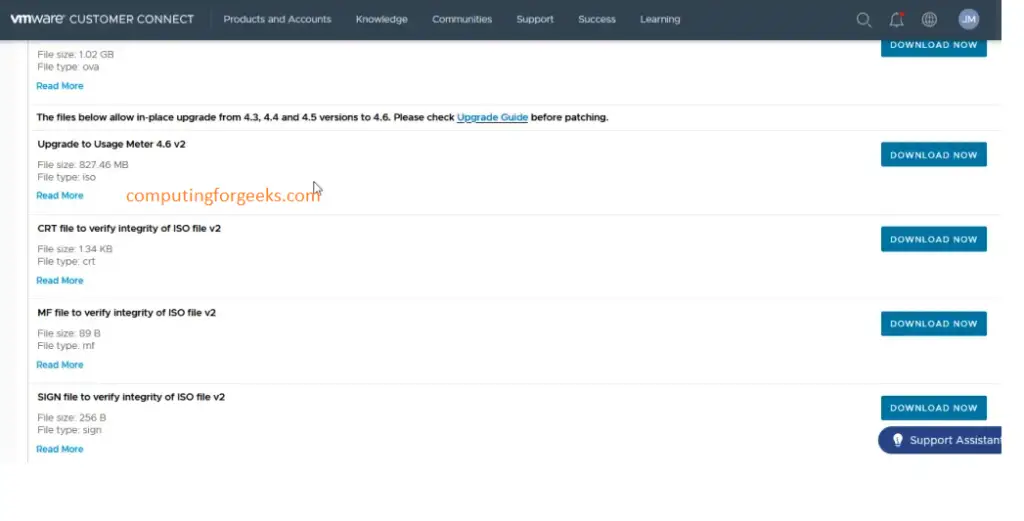The height and width of the screenshot is (521, 1024).
Task: Select the text 'File type: mf'
Action: point(66,345)
